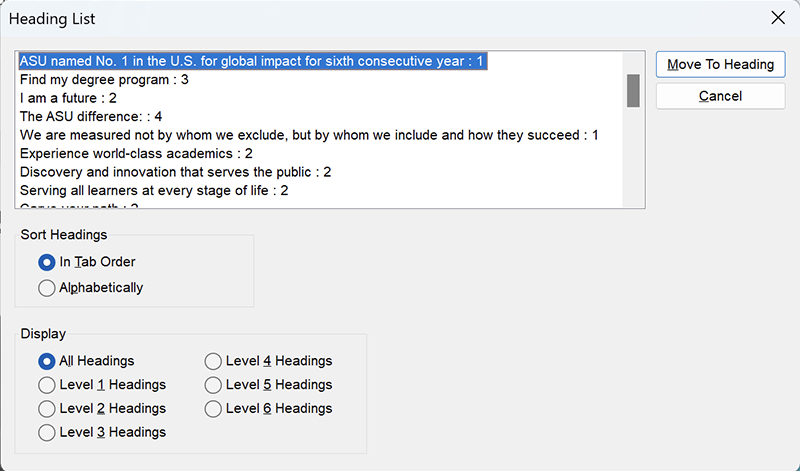This screenshot has height=471, width=800.
Task: Select 'The ASU difference: : 4' heading
Action: click(91, 116)
